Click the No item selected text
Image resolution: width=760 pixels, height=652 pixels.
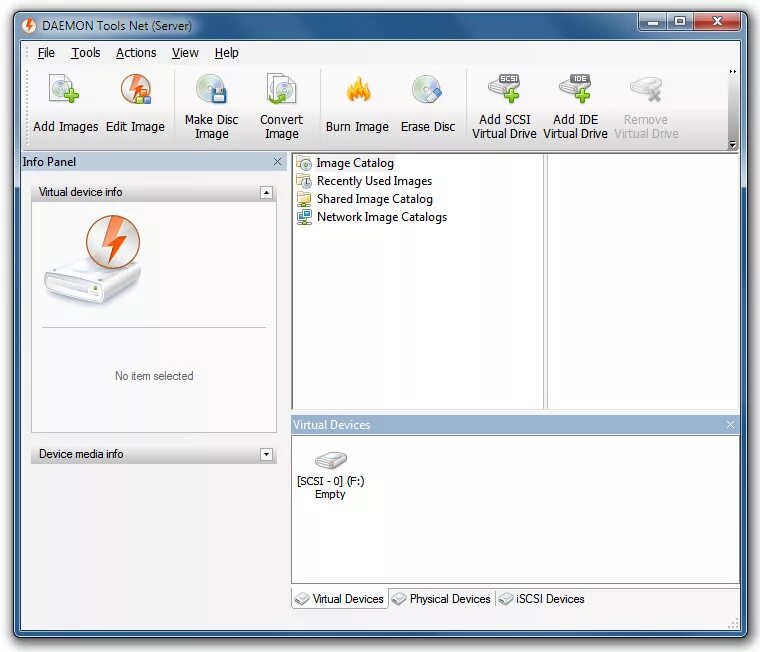tap(154, 376)
